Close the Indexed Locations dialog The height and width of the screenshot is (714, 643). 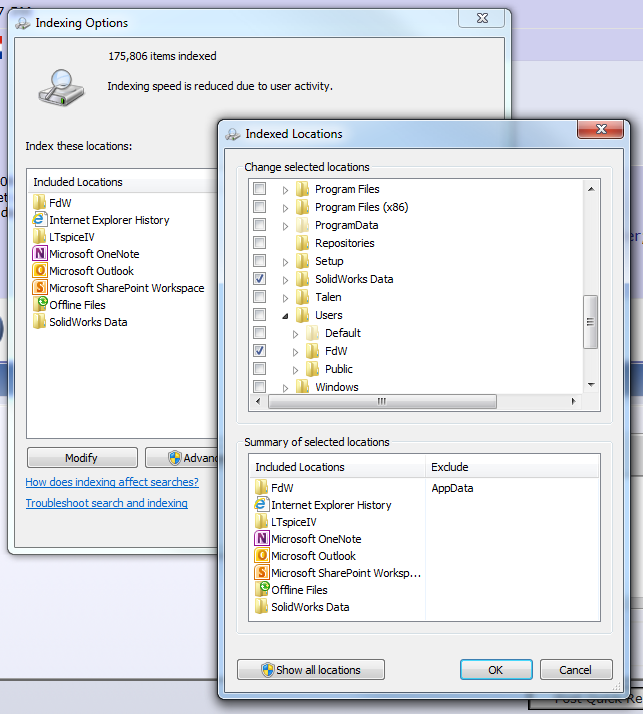tap(600, 129)
